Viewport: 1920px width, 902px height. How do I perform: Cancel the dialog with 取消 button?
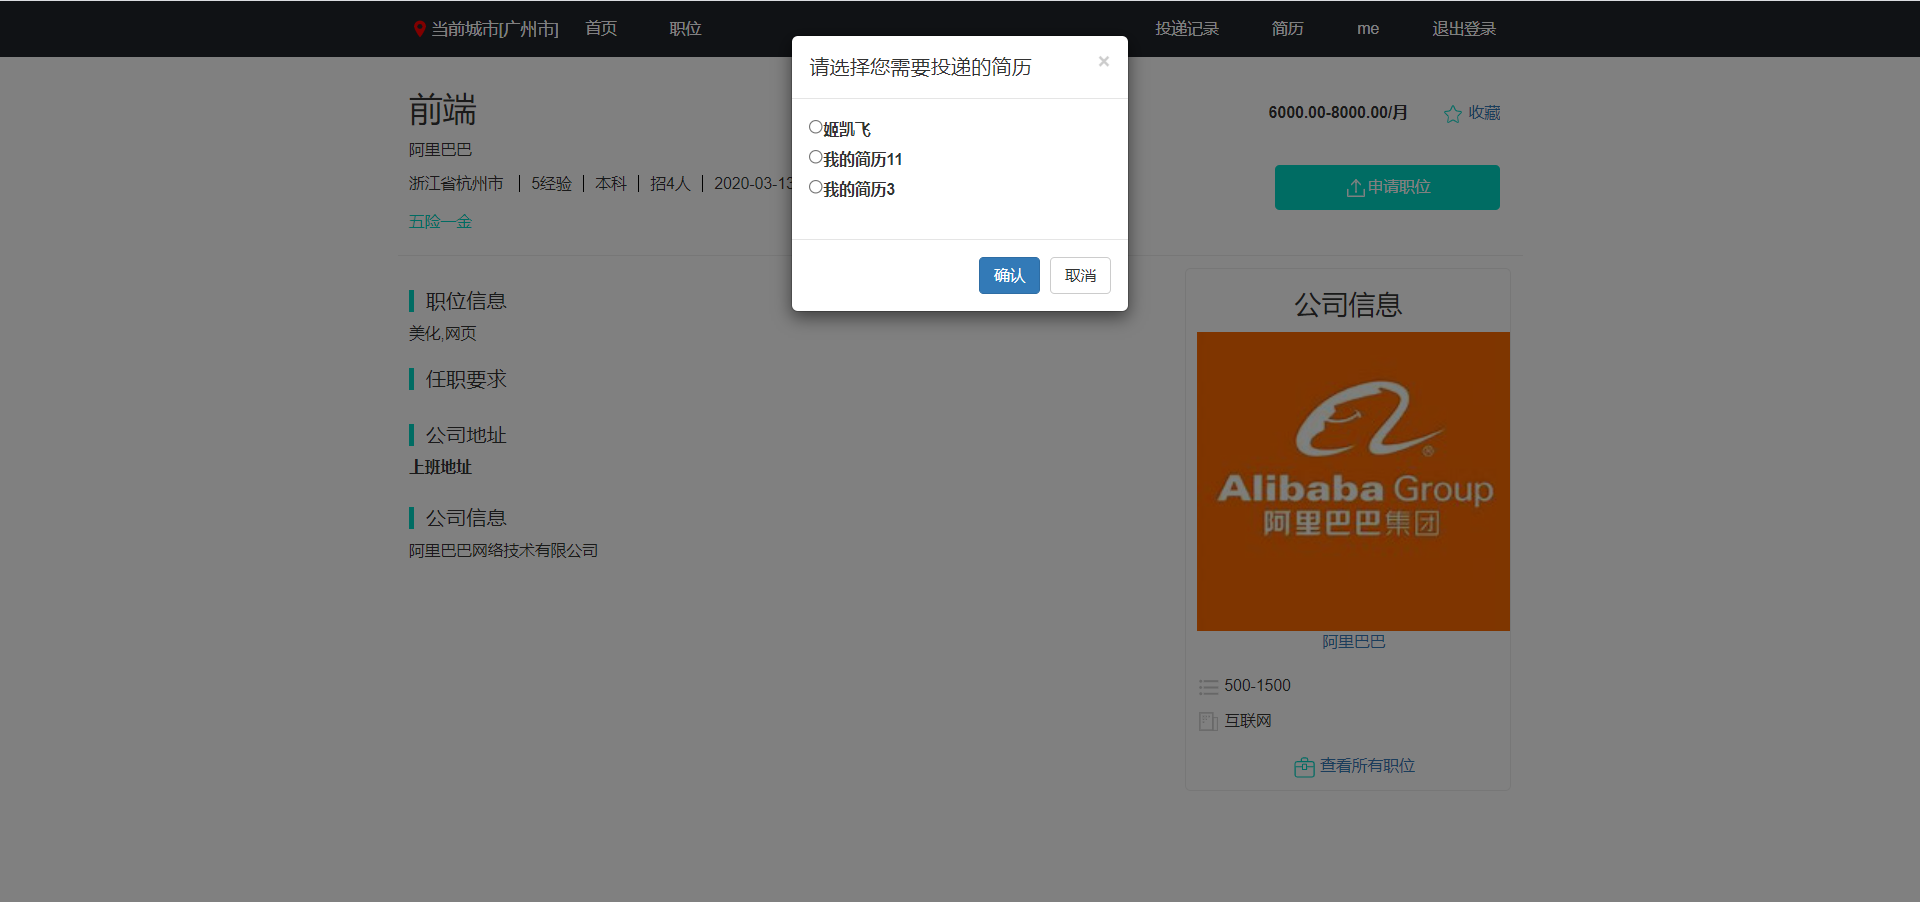tap(1080, 275)
